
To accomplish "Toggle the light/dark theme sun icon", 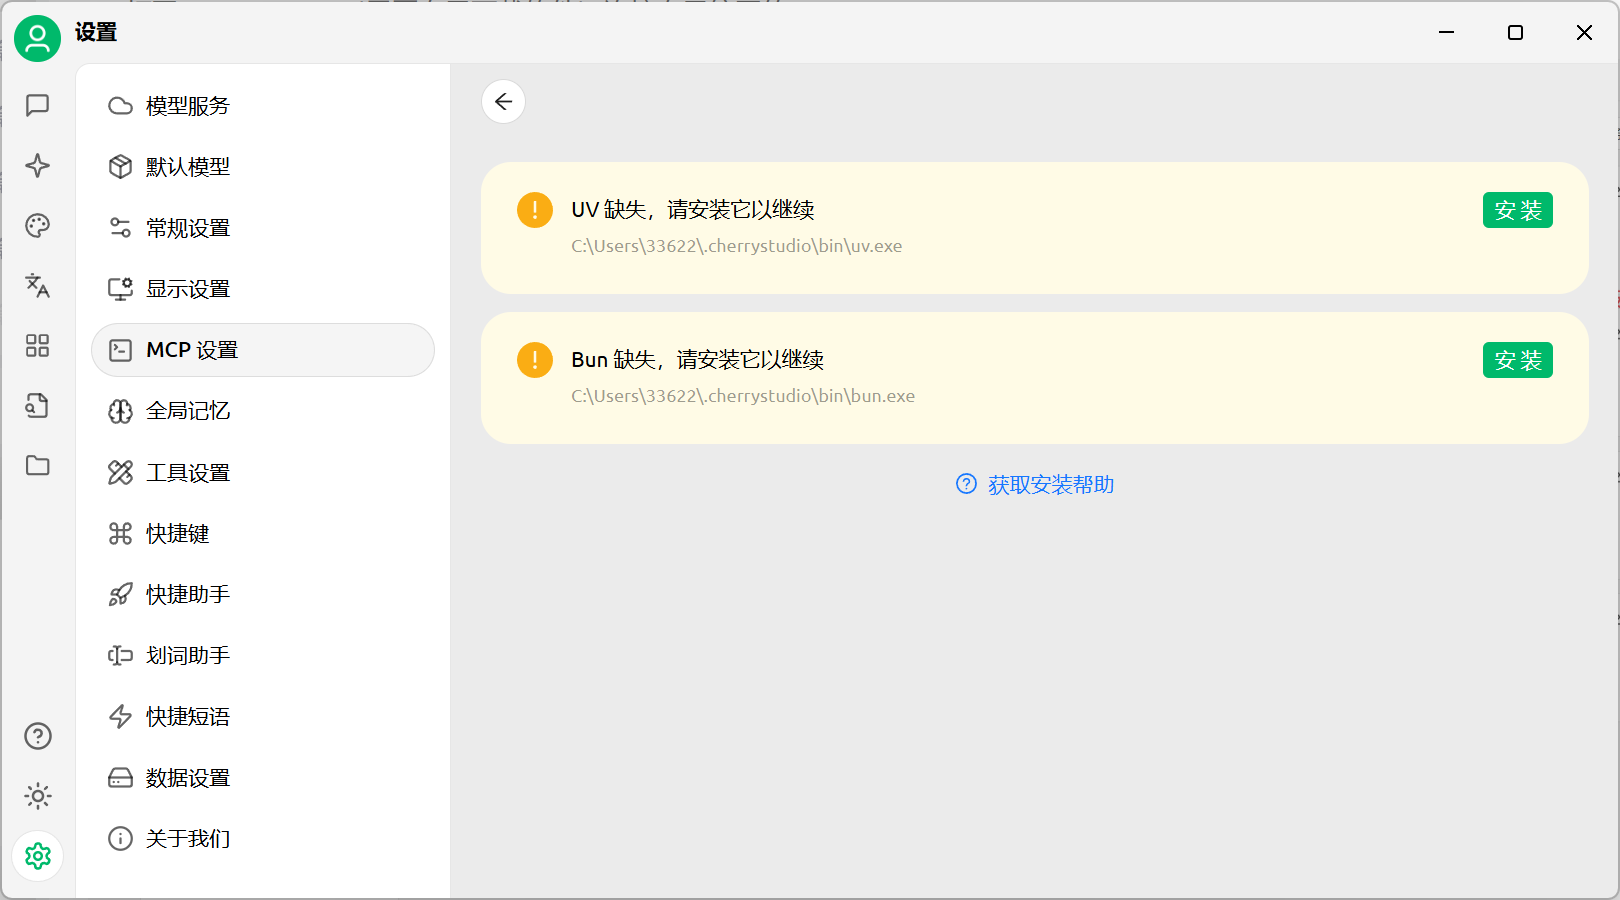I will (x=38, y=796).
